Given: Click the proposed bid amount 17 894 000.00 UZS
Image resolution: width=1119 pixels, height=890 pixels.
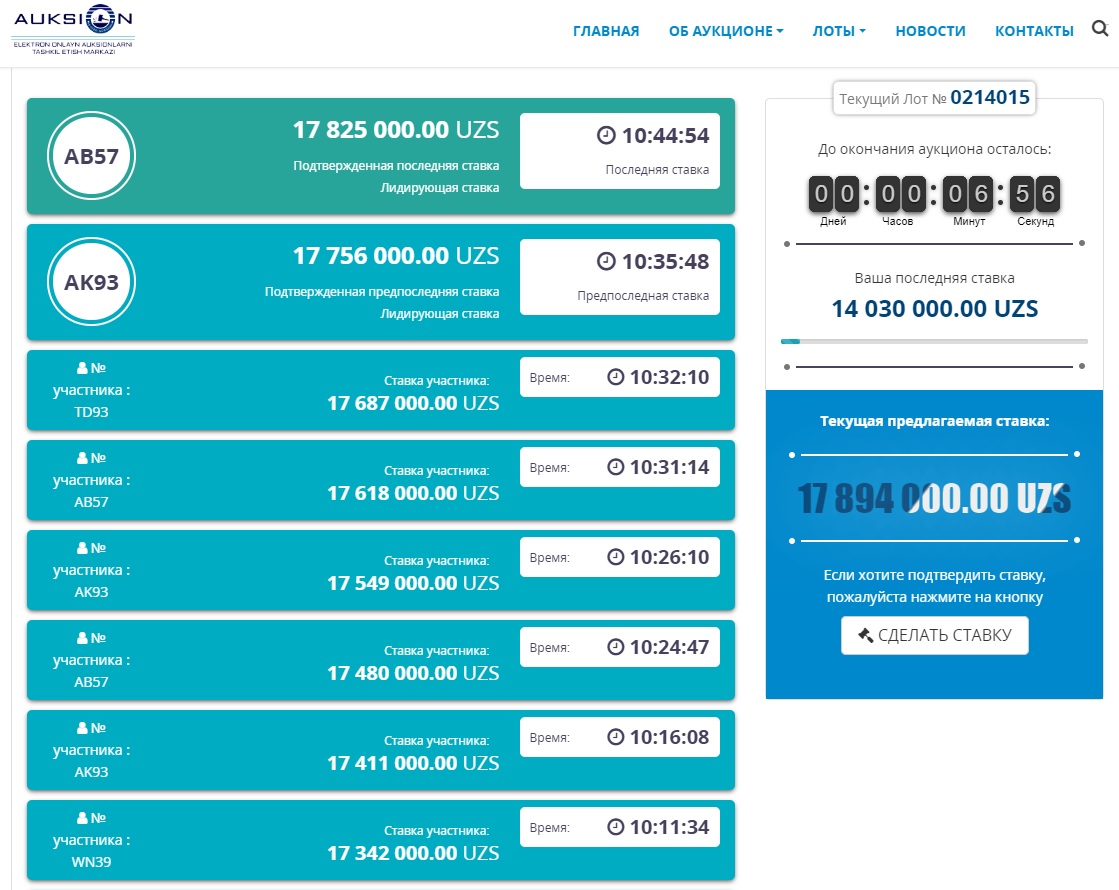Looking at the screenshot, I should (x=934, y=498).
